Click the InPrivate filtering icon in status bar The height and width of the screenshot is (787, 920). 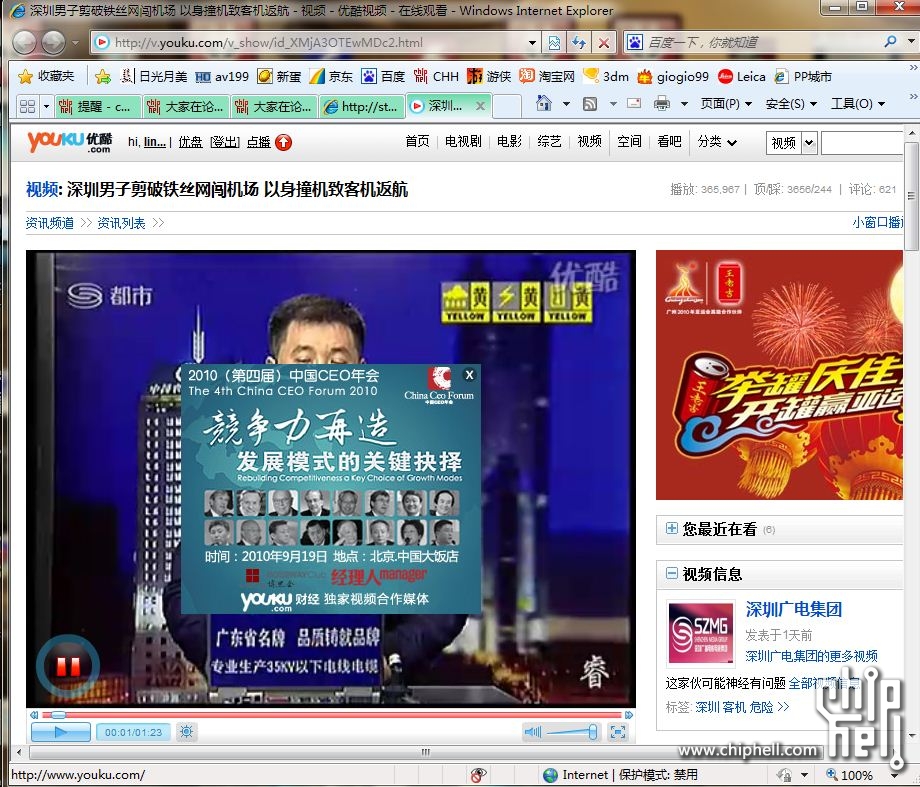(x=479, y=775)
